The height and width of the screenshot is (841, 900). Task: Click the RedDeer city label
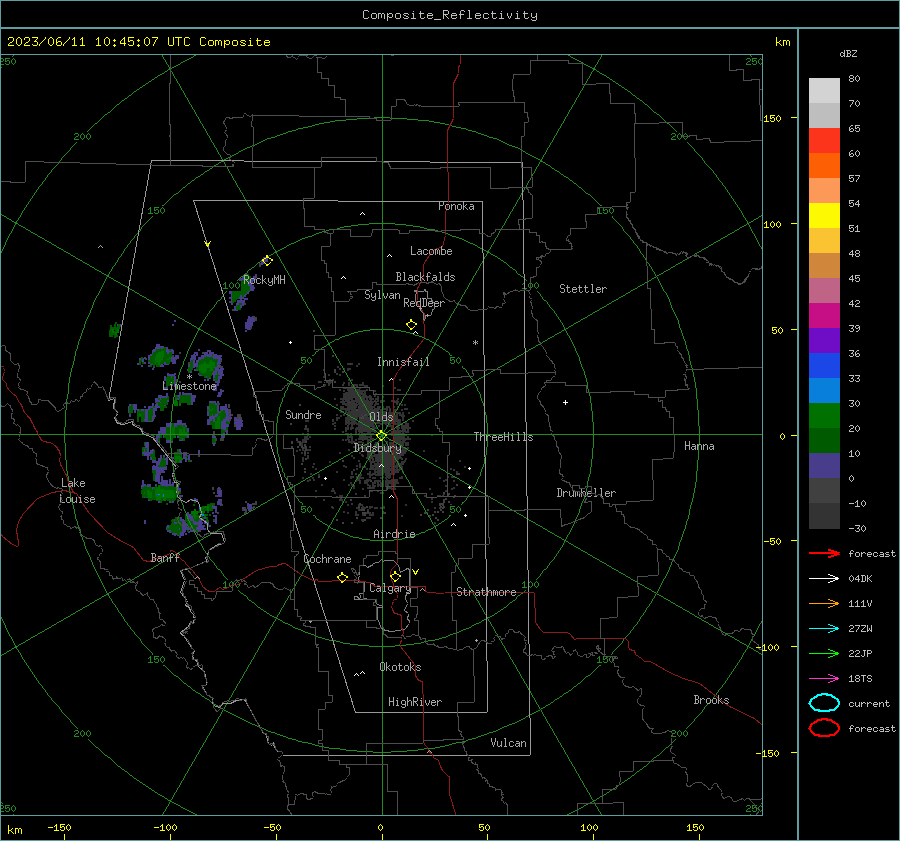tap(424, 303)
